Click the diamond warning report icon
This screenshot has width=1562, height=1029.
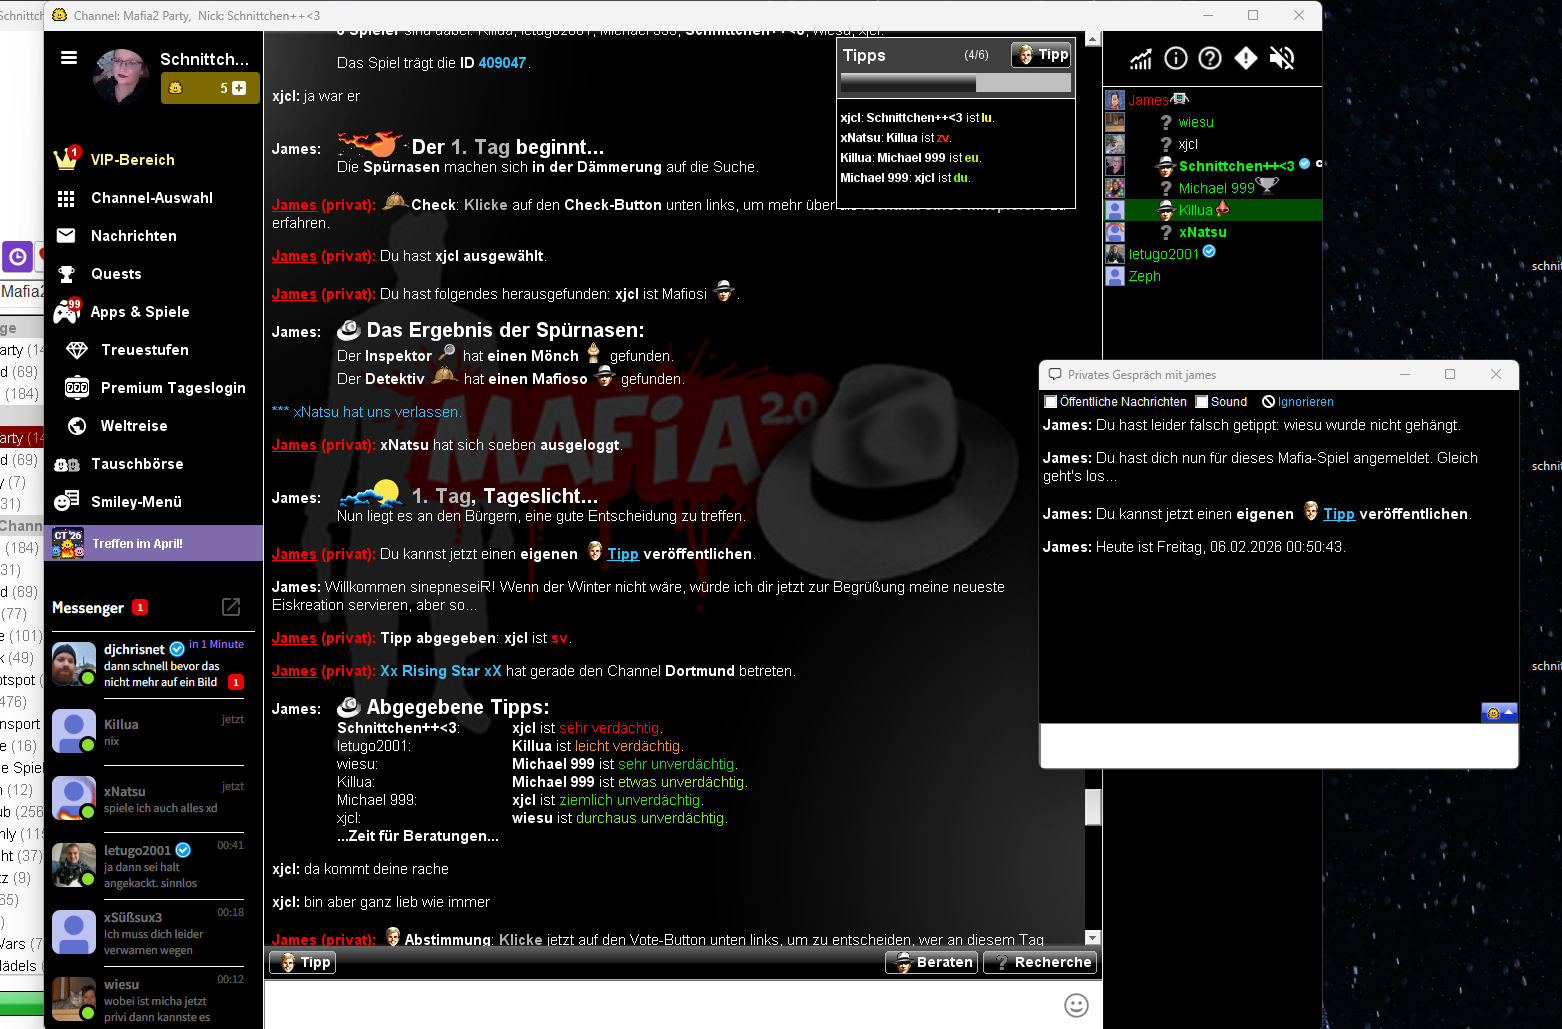pos(1246,59)
